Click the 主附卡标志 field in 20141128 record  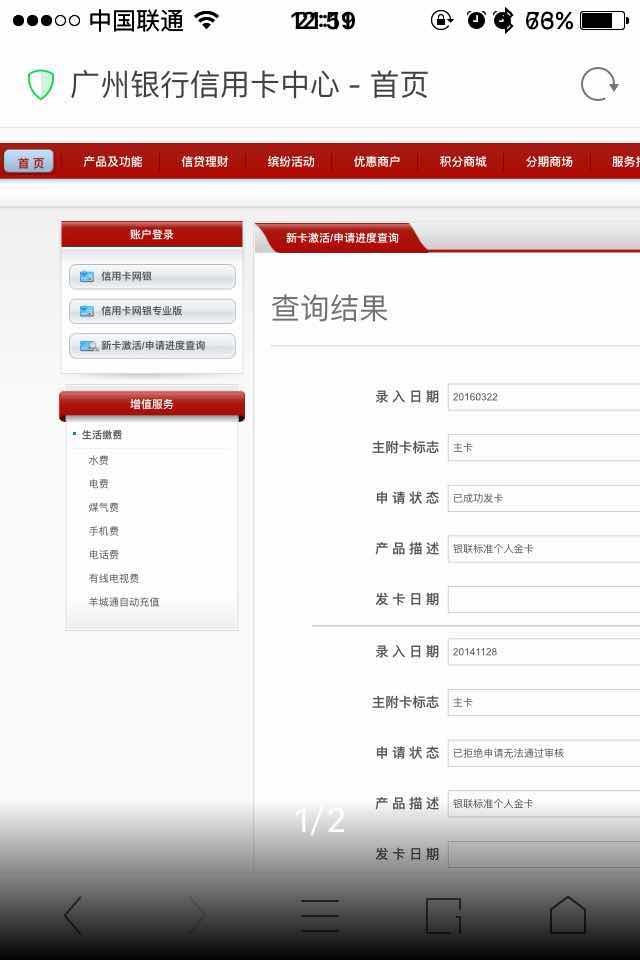[544, 703]
